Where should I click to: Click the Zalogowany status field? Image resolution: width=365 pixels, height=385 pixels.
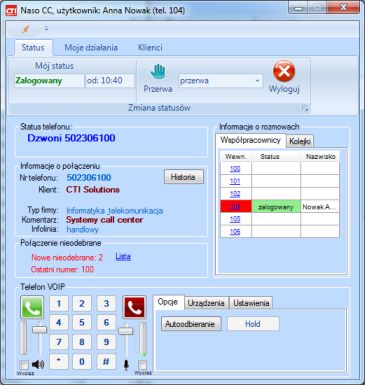click(x=49, y=81)
